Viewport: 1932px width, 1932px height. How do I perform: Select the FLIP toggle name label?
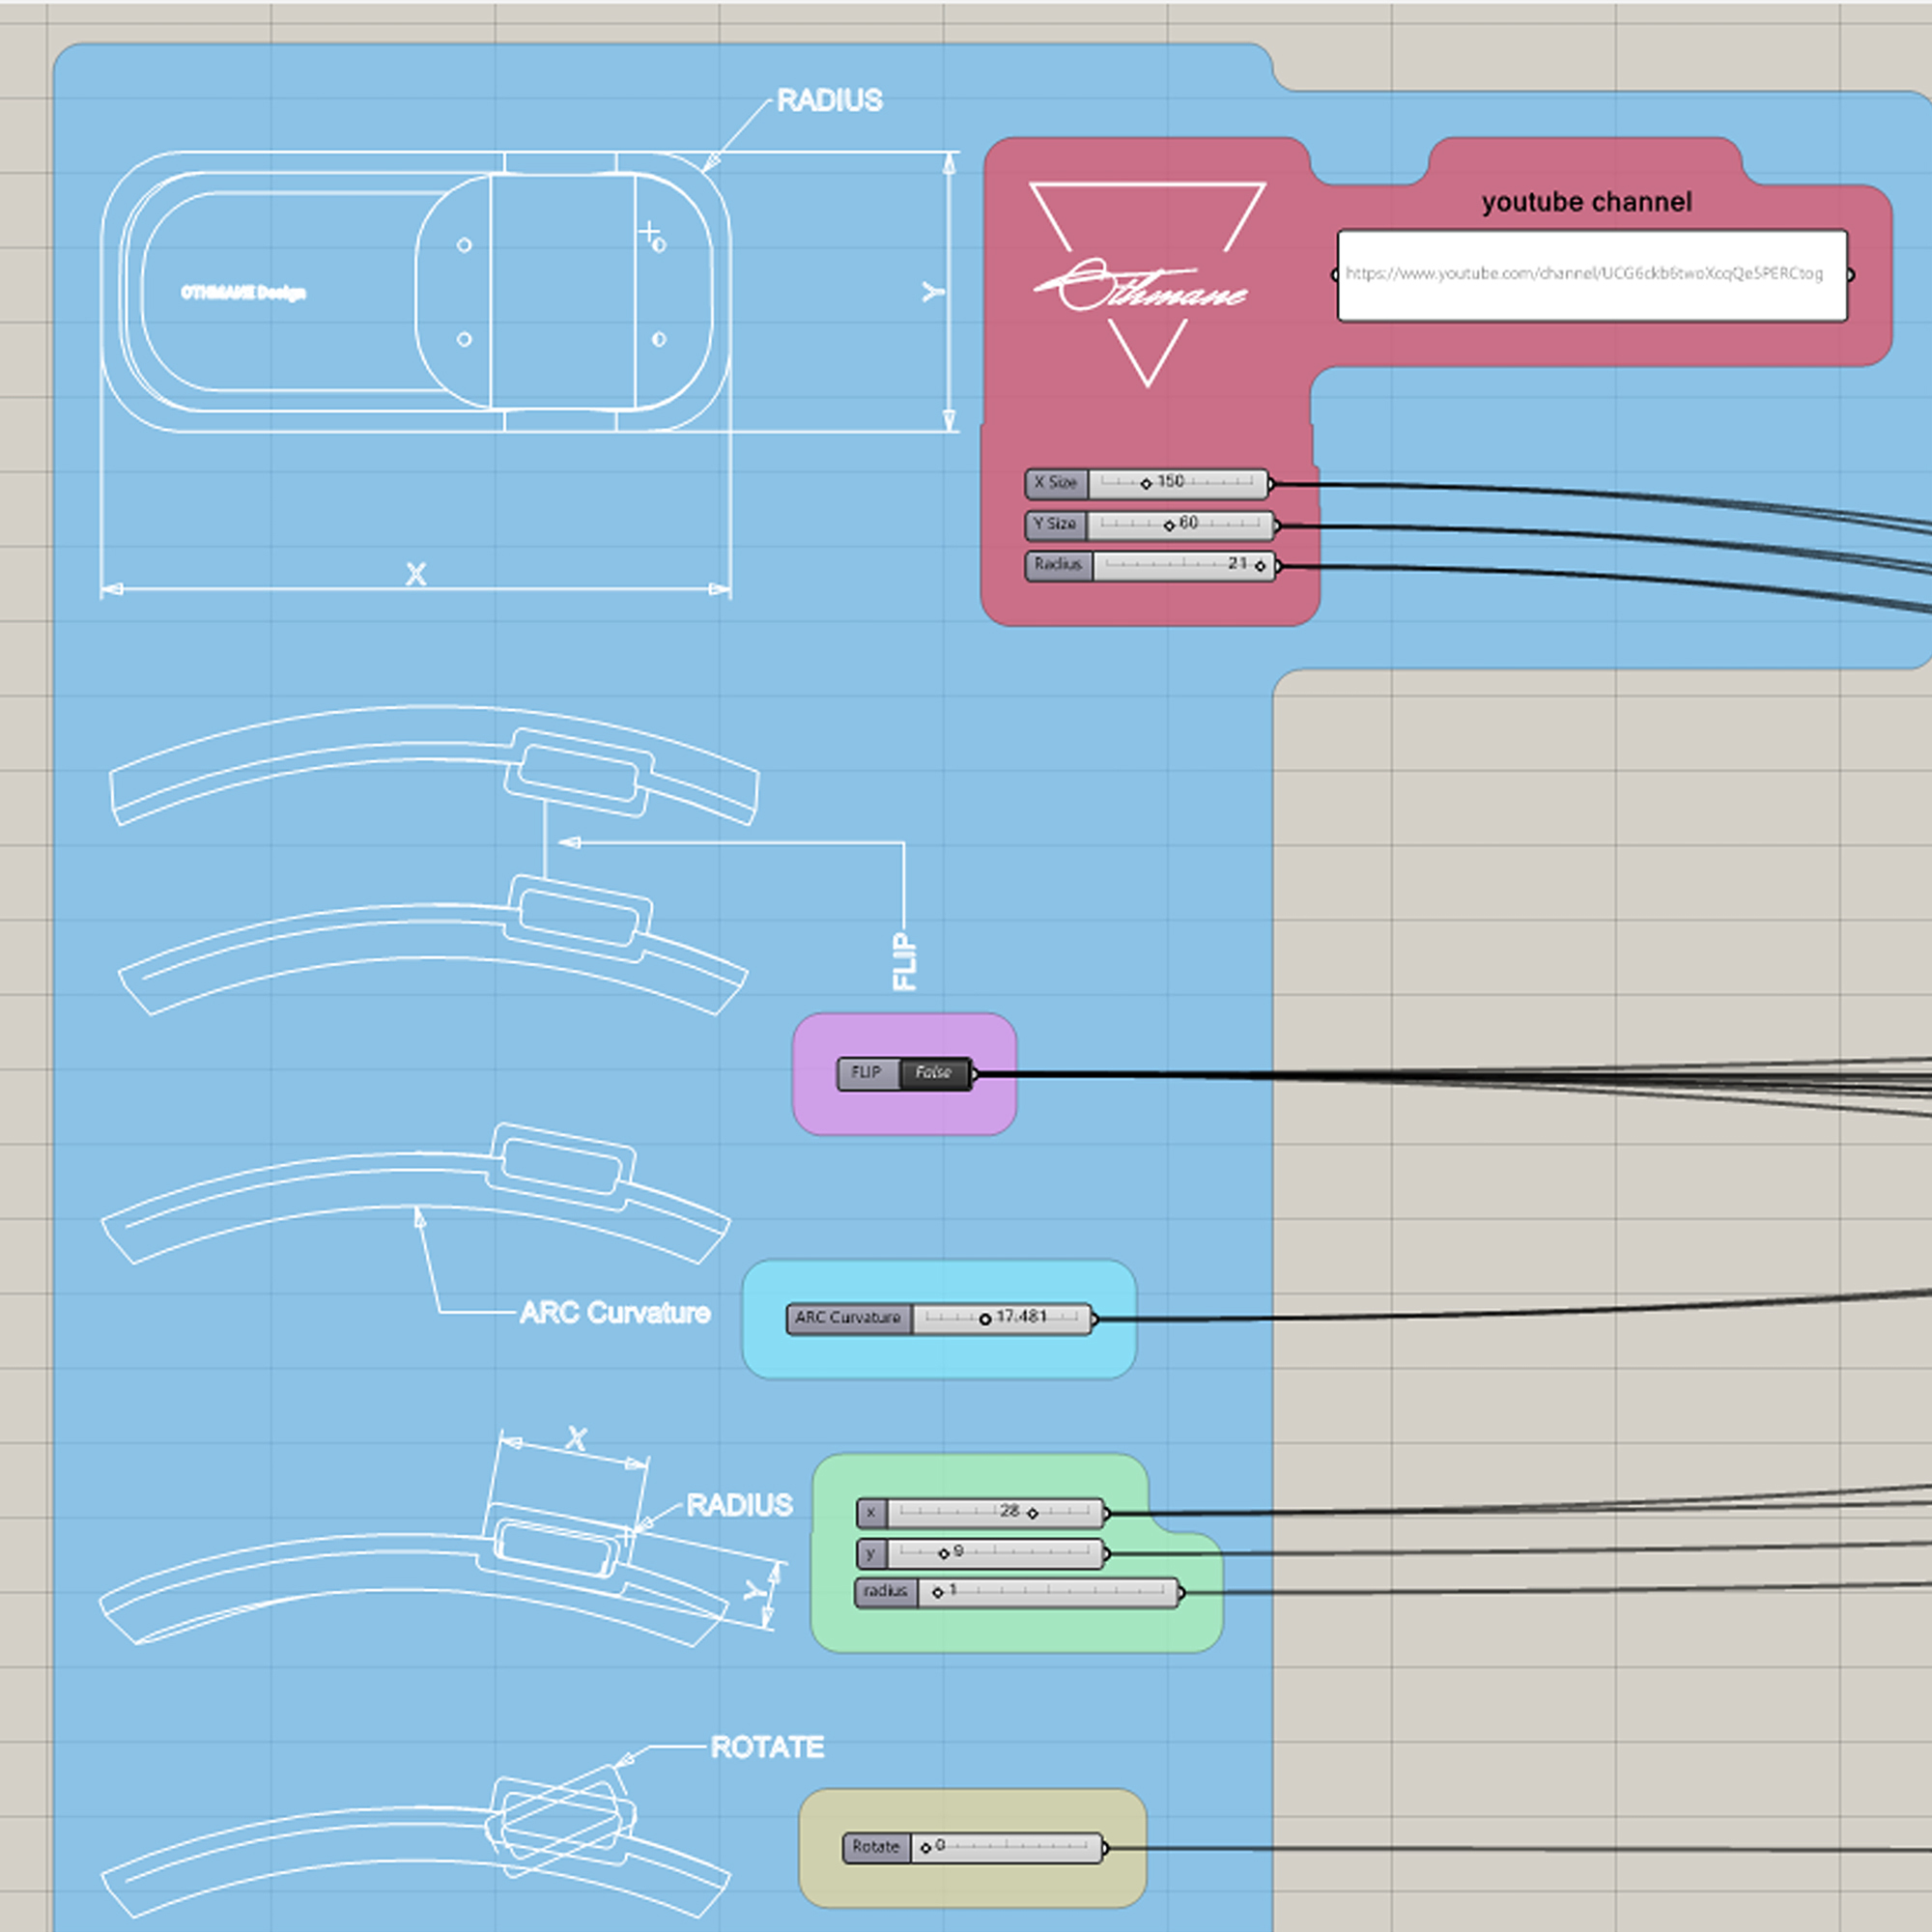(867, 1073)
